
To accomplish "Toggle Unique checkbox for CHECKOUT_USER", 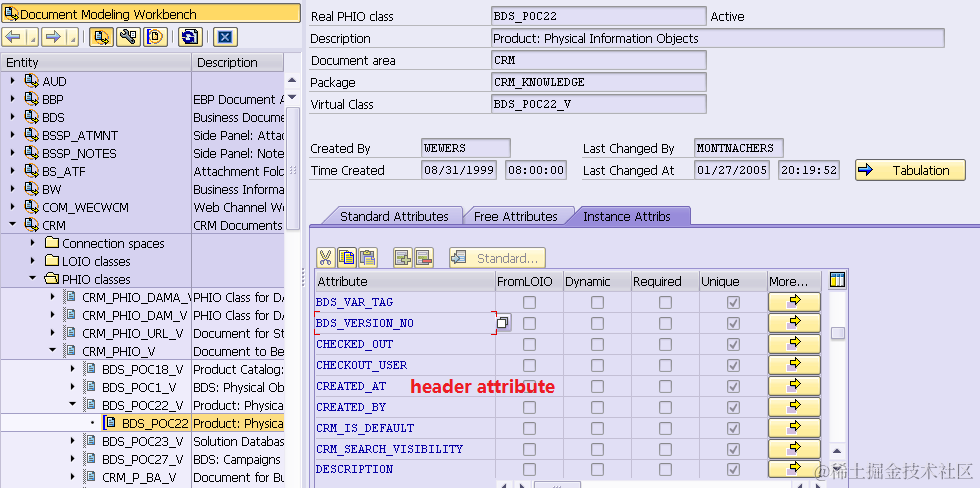I will pos(734,366).
